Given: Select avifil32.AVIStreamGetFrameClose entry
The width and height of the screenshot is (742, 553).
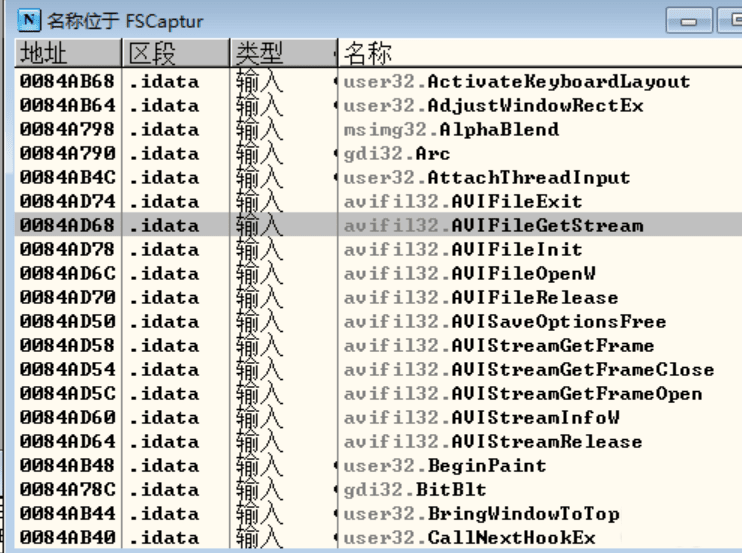Looking at the screenshot, I should [529, 370].
